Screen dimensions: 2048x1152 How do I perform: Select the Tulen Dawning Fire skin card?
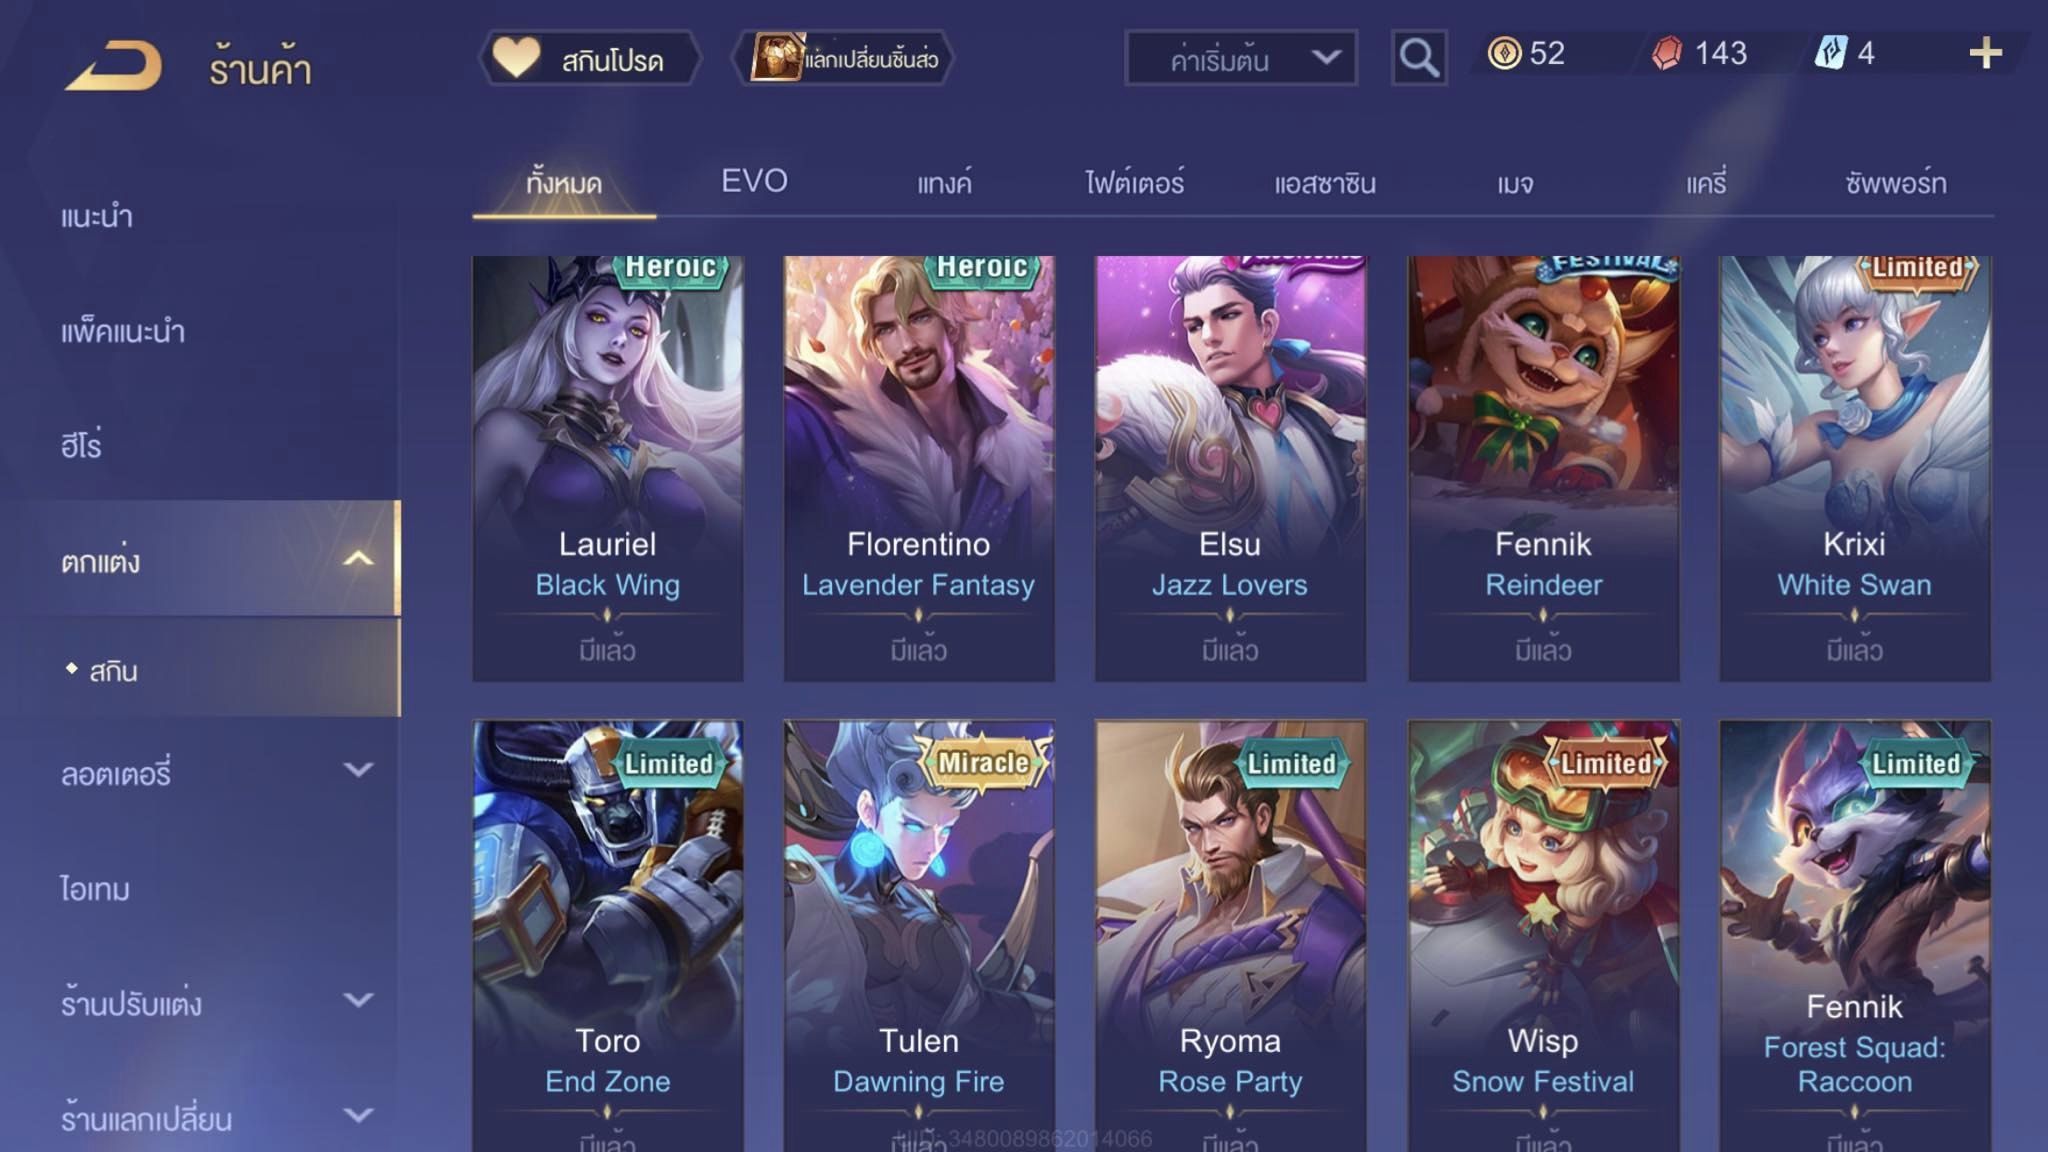click(919, 936)
